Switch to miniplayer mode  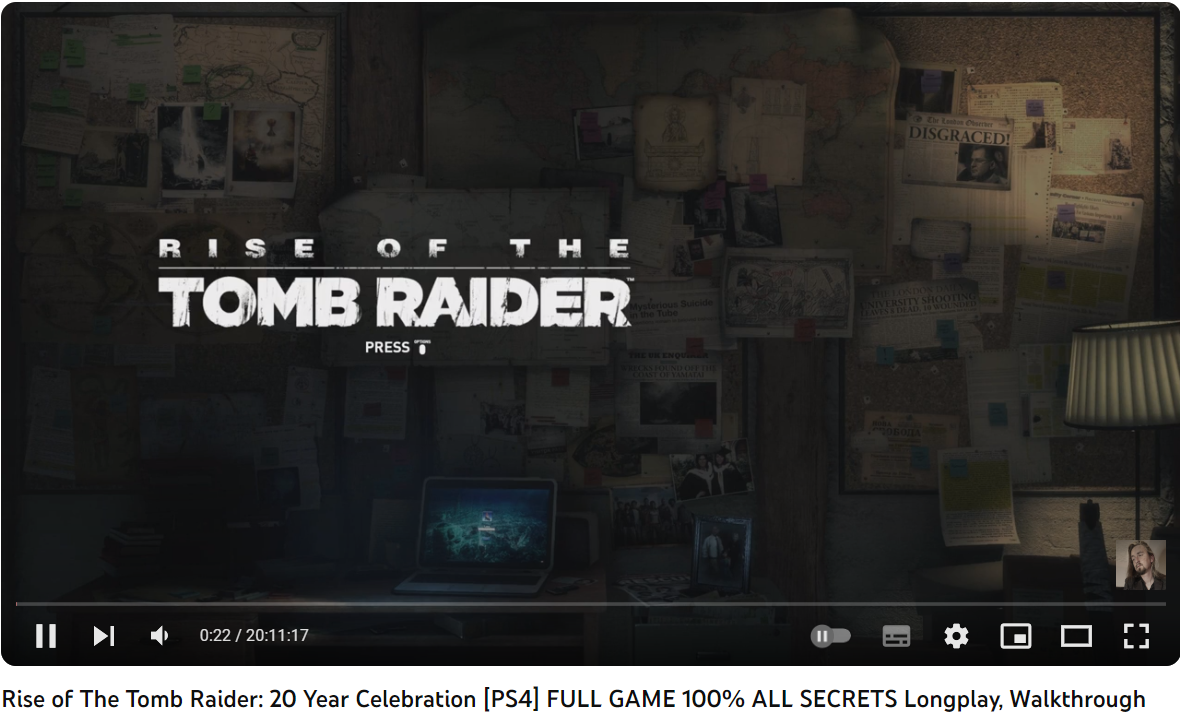point(1016,636)
